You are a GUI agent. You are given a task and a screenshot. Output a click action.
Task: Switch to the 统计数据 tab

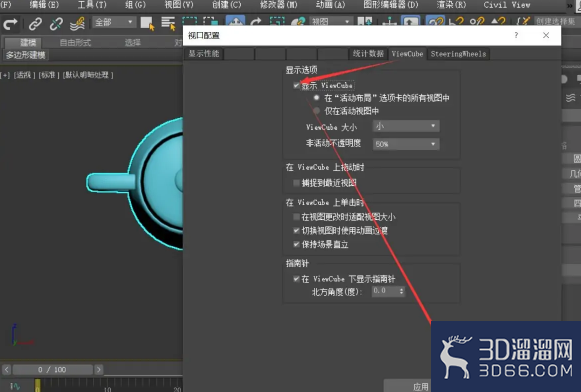click(368, 54)
